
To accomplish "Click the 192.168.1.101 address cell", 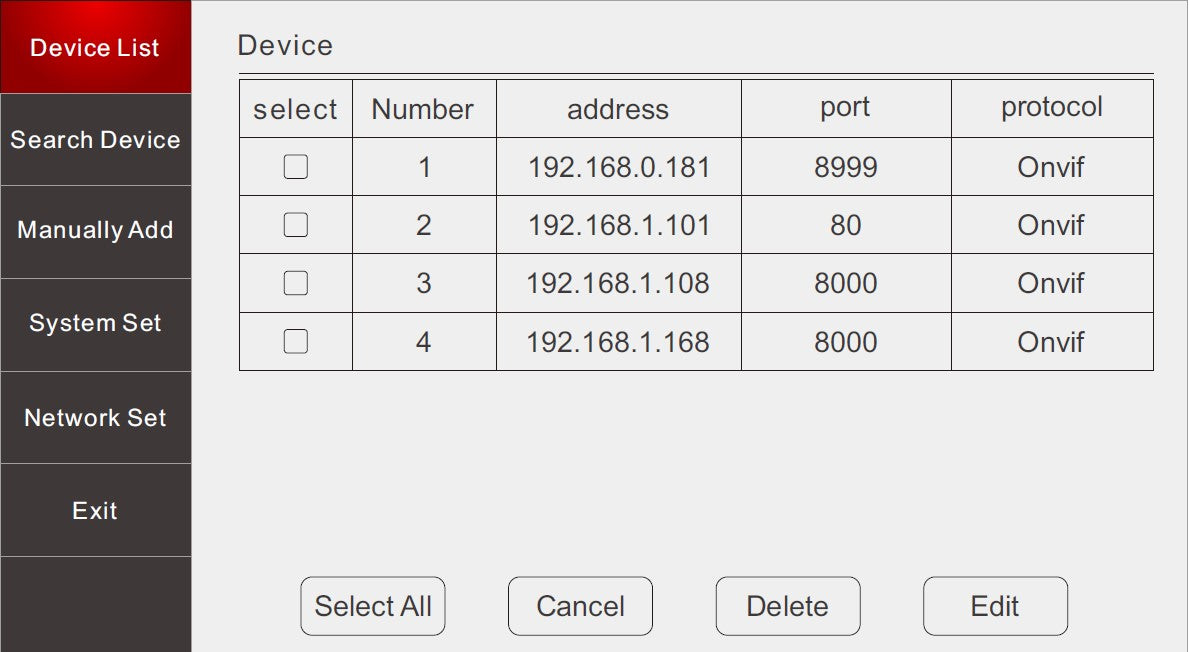I will click(x=619, y=225).
